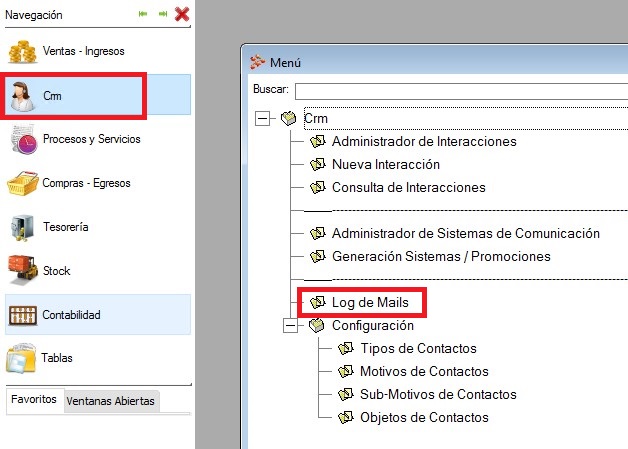
Task: Open the Tablas folder icon
Action: pyautogui.click(x=23, y=358)
